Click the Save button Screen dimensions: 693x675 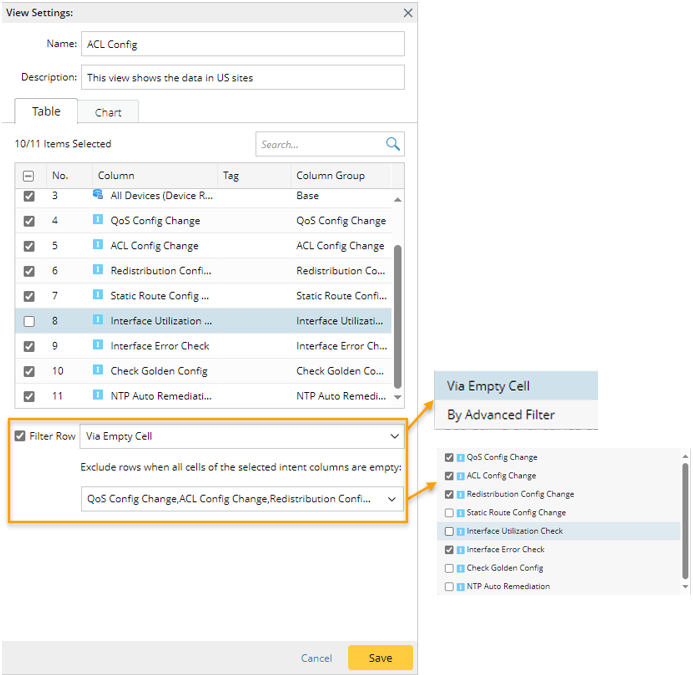click(381, 658)
